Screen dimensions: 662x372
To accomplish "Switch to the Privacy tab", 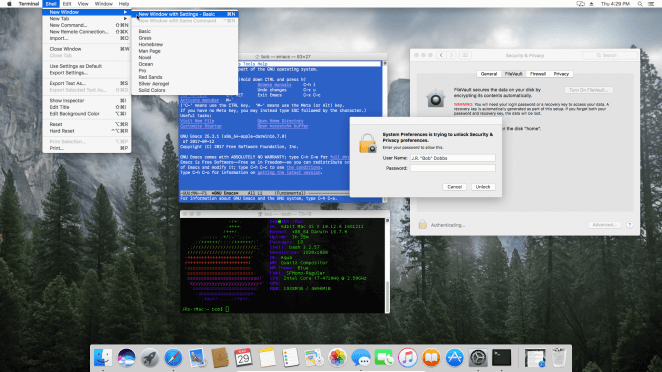I will click(x=561, y=74).
